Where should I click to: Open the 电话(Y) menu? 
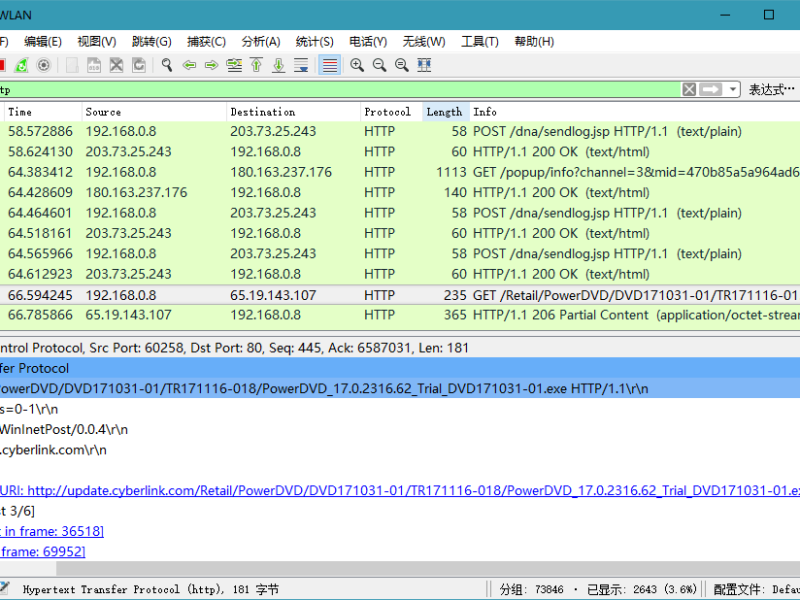368,41
